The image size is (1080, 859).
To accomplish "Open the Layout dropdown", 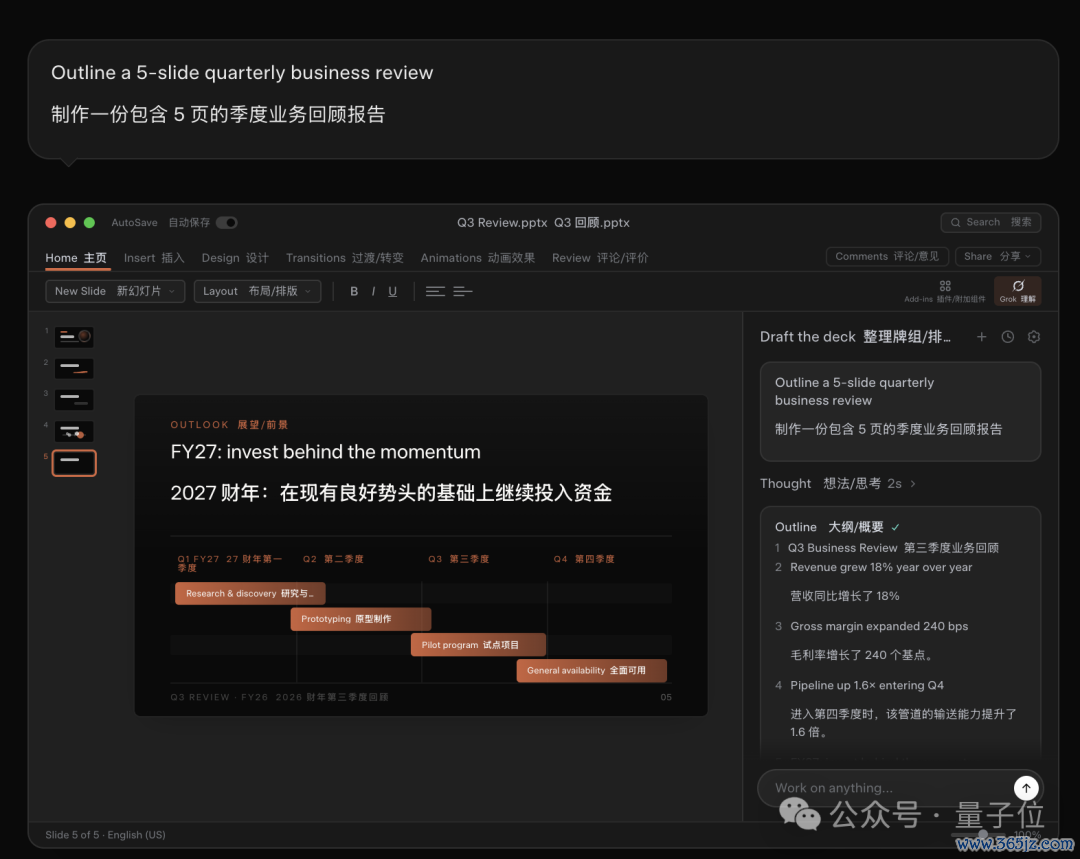I will [x=257, y=291].
